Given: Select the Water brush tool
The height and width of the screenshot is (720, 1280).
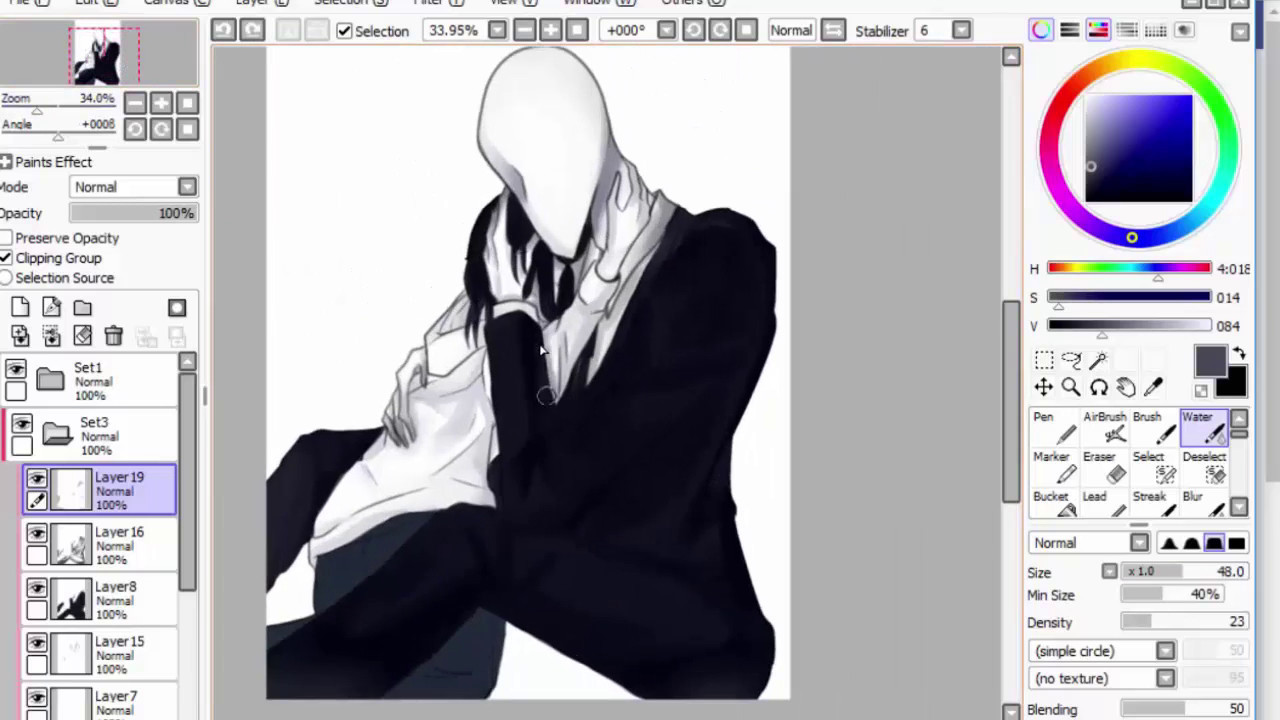Looking at the screenshot, I should coord(1204,427).
